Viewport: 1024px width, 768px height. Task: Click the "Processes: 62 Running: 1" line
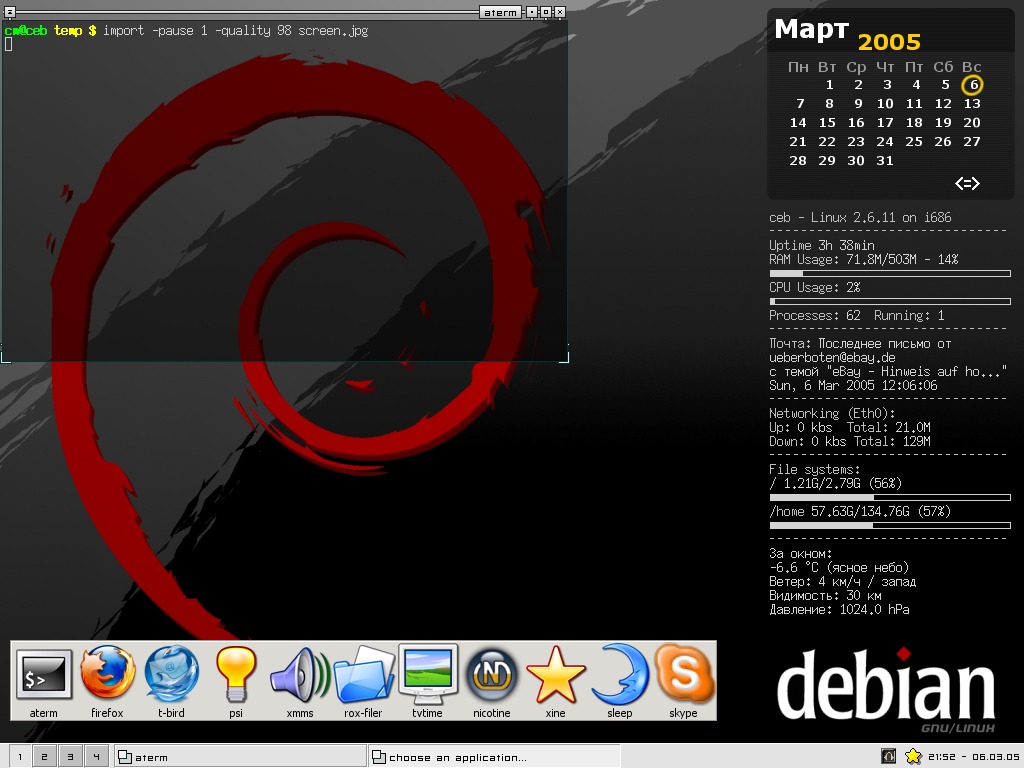[x=857, y=315]
